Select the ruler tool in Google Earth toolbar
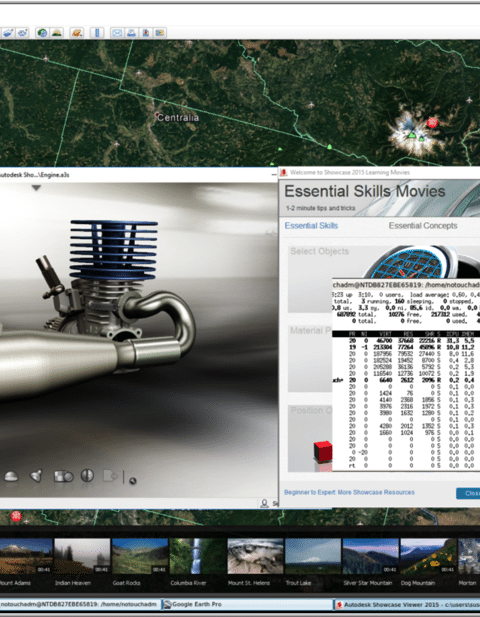 (97, 33)
